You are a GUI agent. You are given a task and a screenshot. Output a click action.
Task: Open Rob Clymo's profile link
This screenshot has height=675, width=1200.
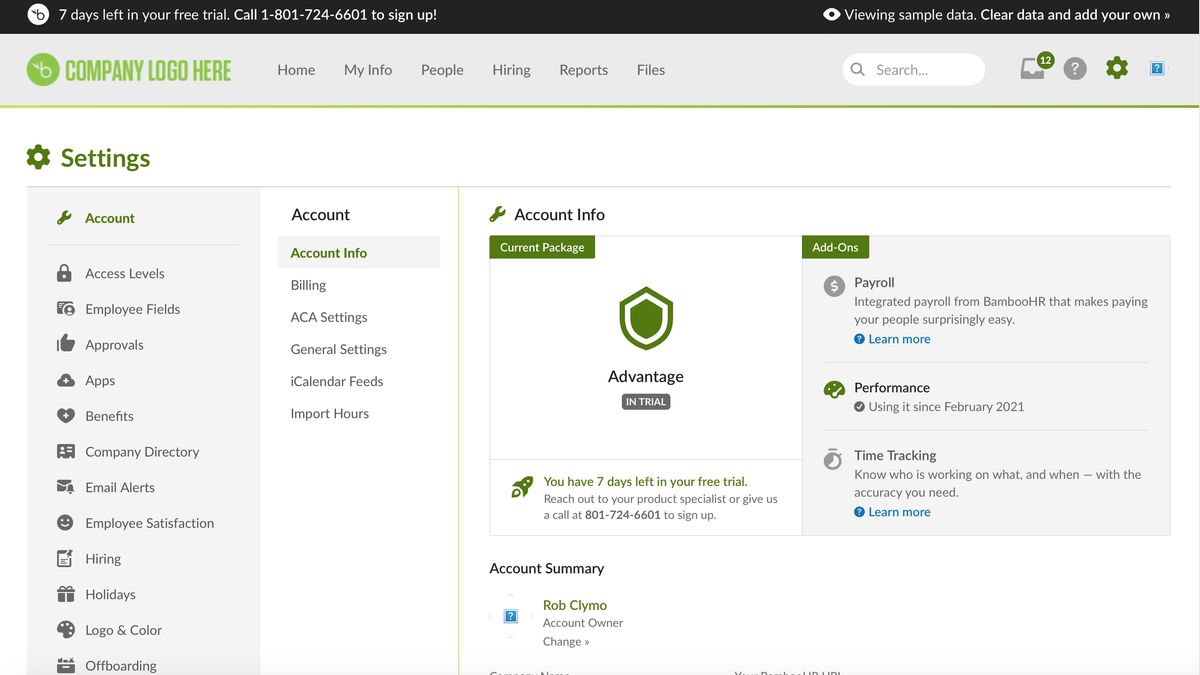(574, 604)
